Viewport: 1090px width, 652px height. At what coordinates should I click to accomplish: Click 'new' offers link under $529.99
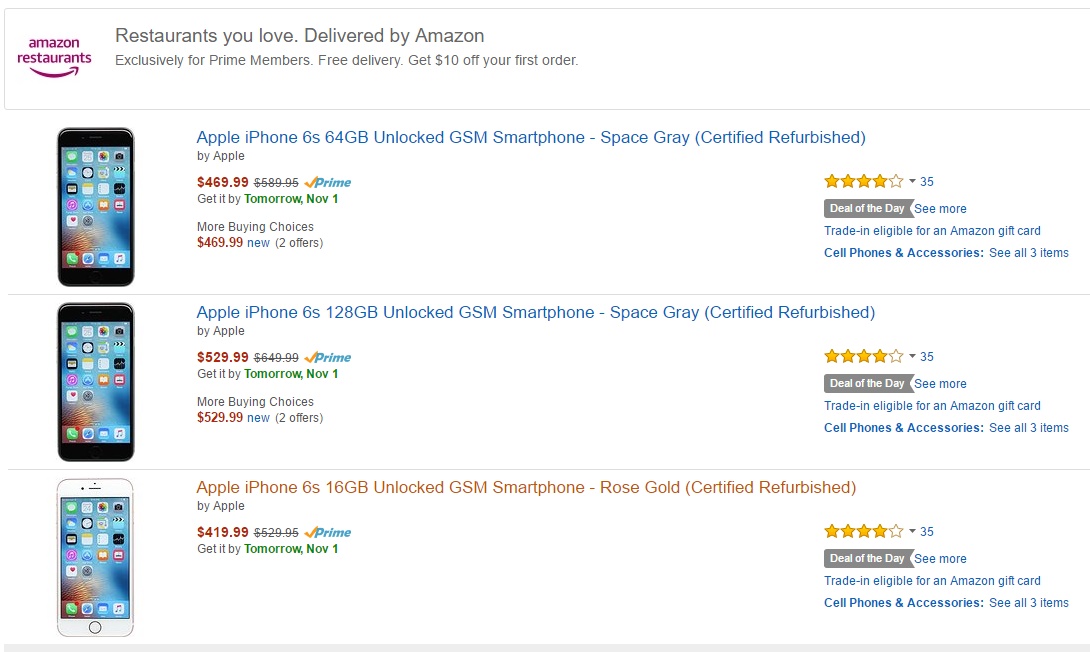tap(258, 418)
